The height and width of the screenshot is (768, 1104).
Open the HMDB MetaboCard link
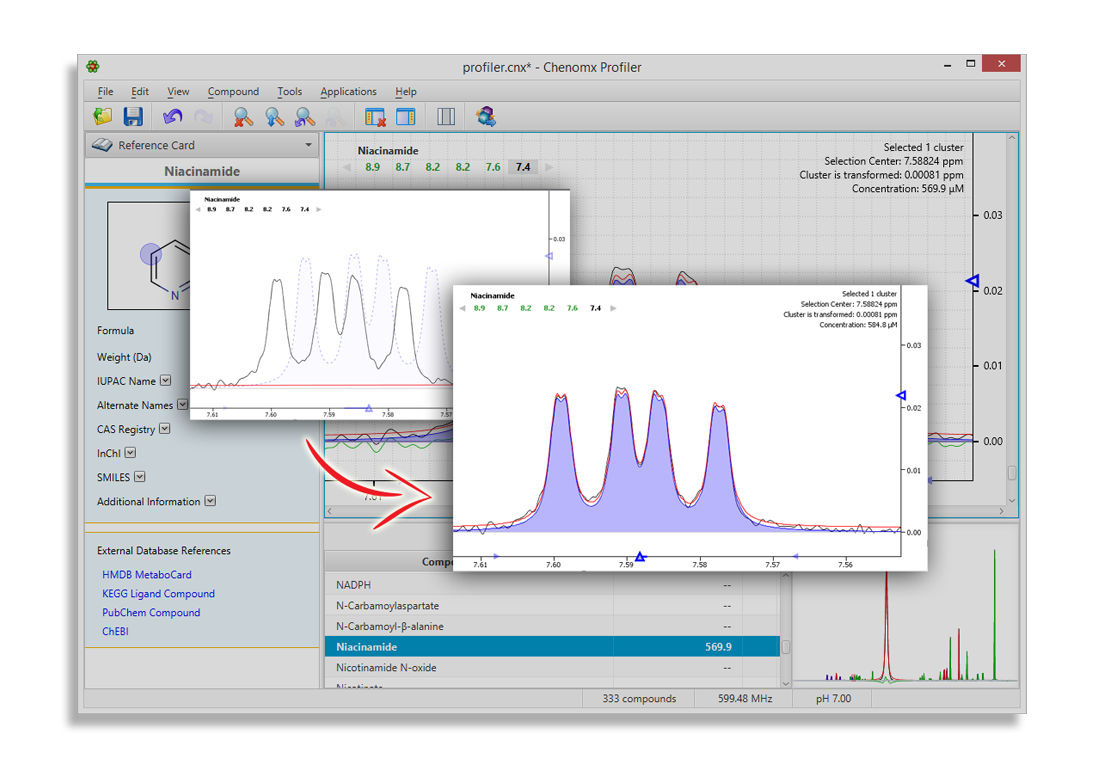(x=147, y=575)
